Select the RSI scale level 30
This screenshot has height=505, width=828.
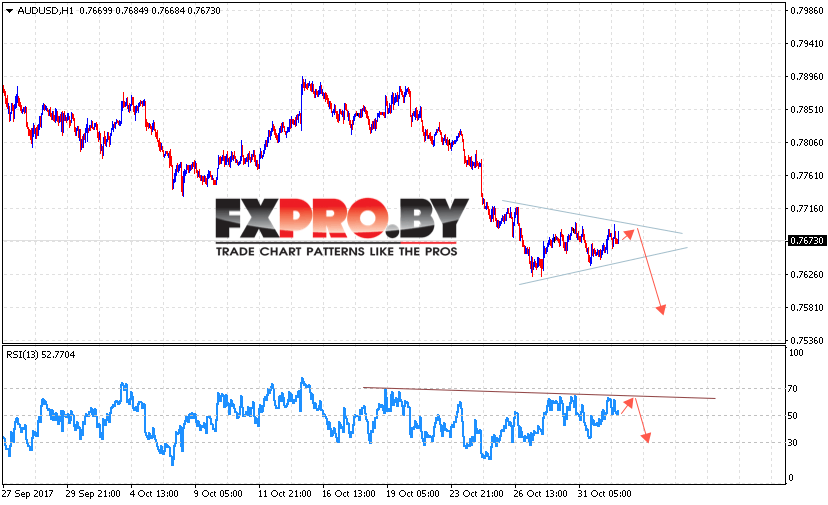[793, 443]
